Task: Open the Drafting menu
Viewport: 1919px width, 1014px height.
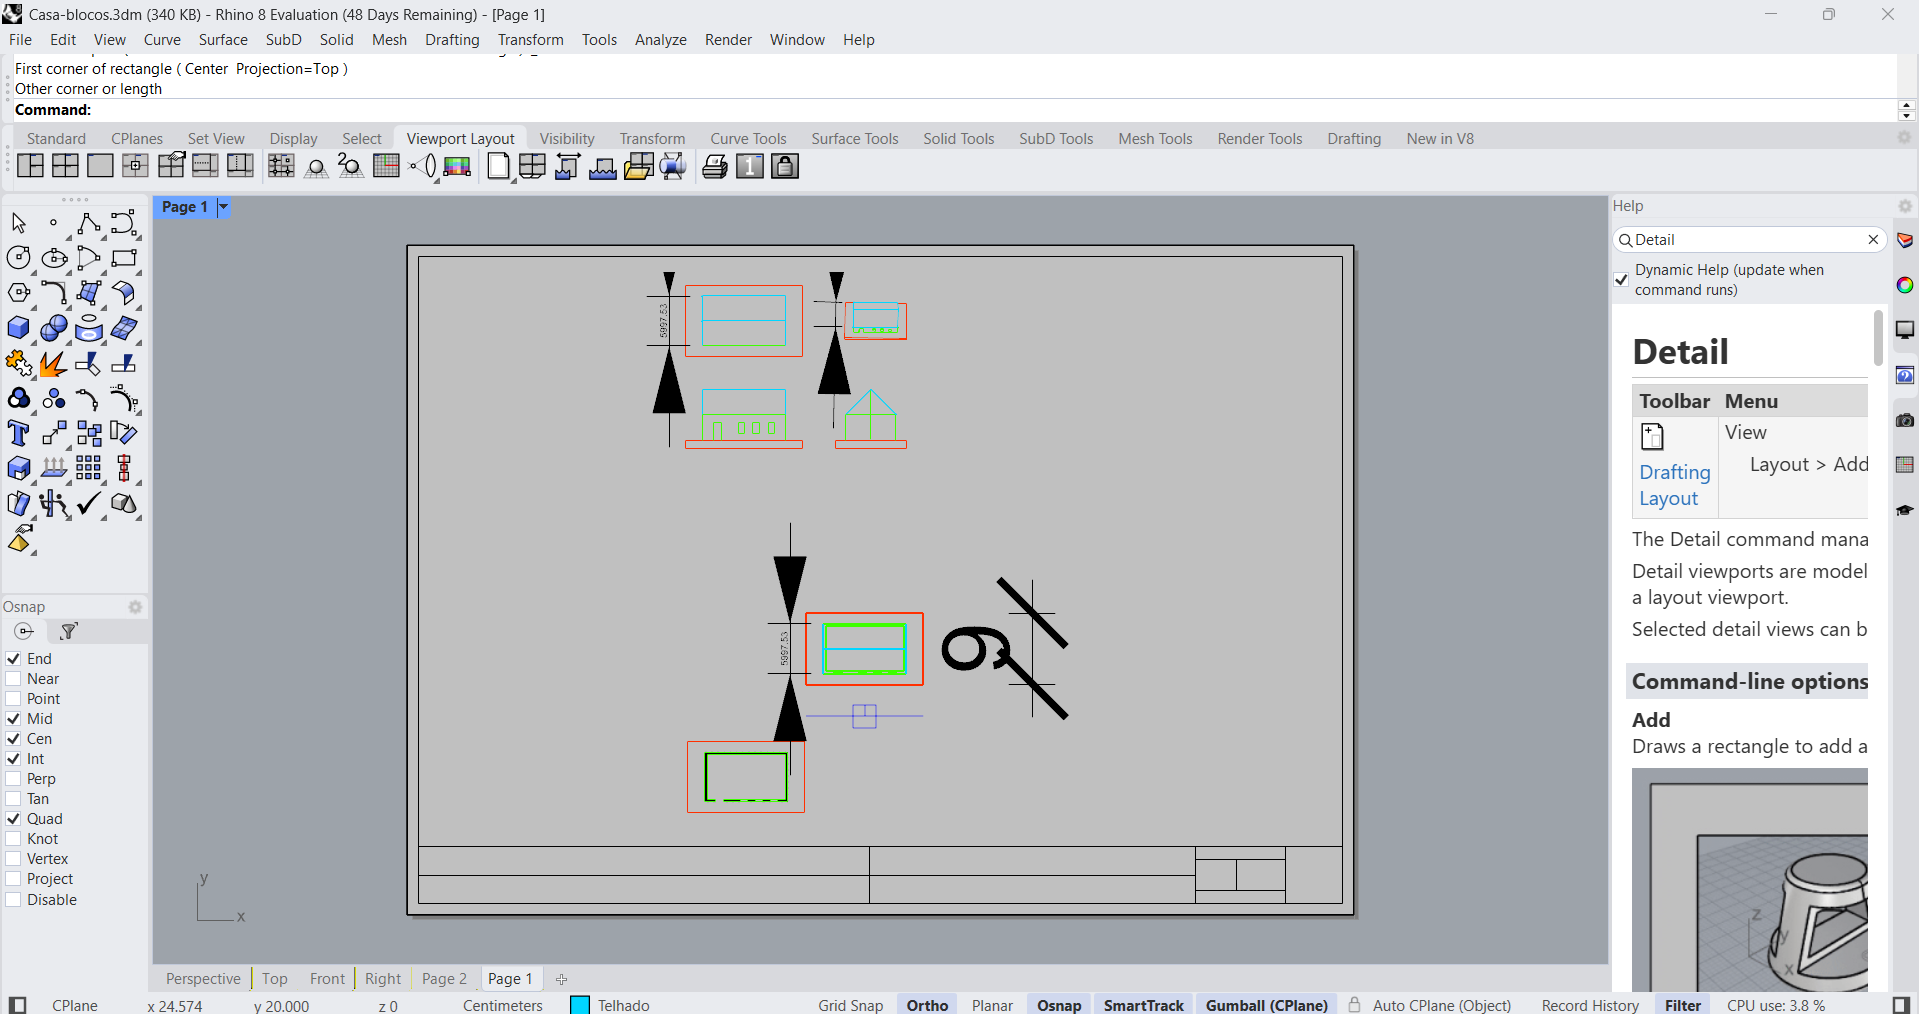Action: pyautogui.click(x=451, y=40)
